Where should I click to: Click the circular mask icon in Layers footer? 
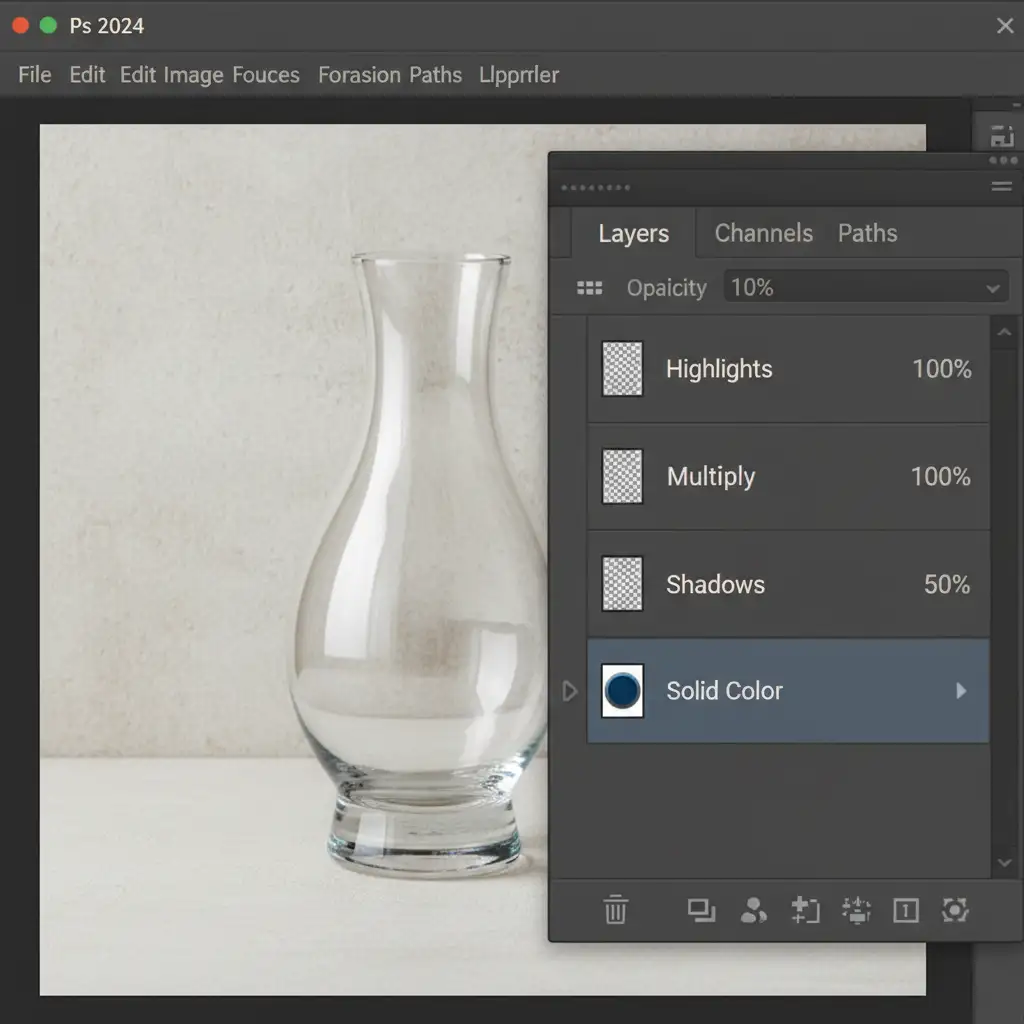(955, 910)
